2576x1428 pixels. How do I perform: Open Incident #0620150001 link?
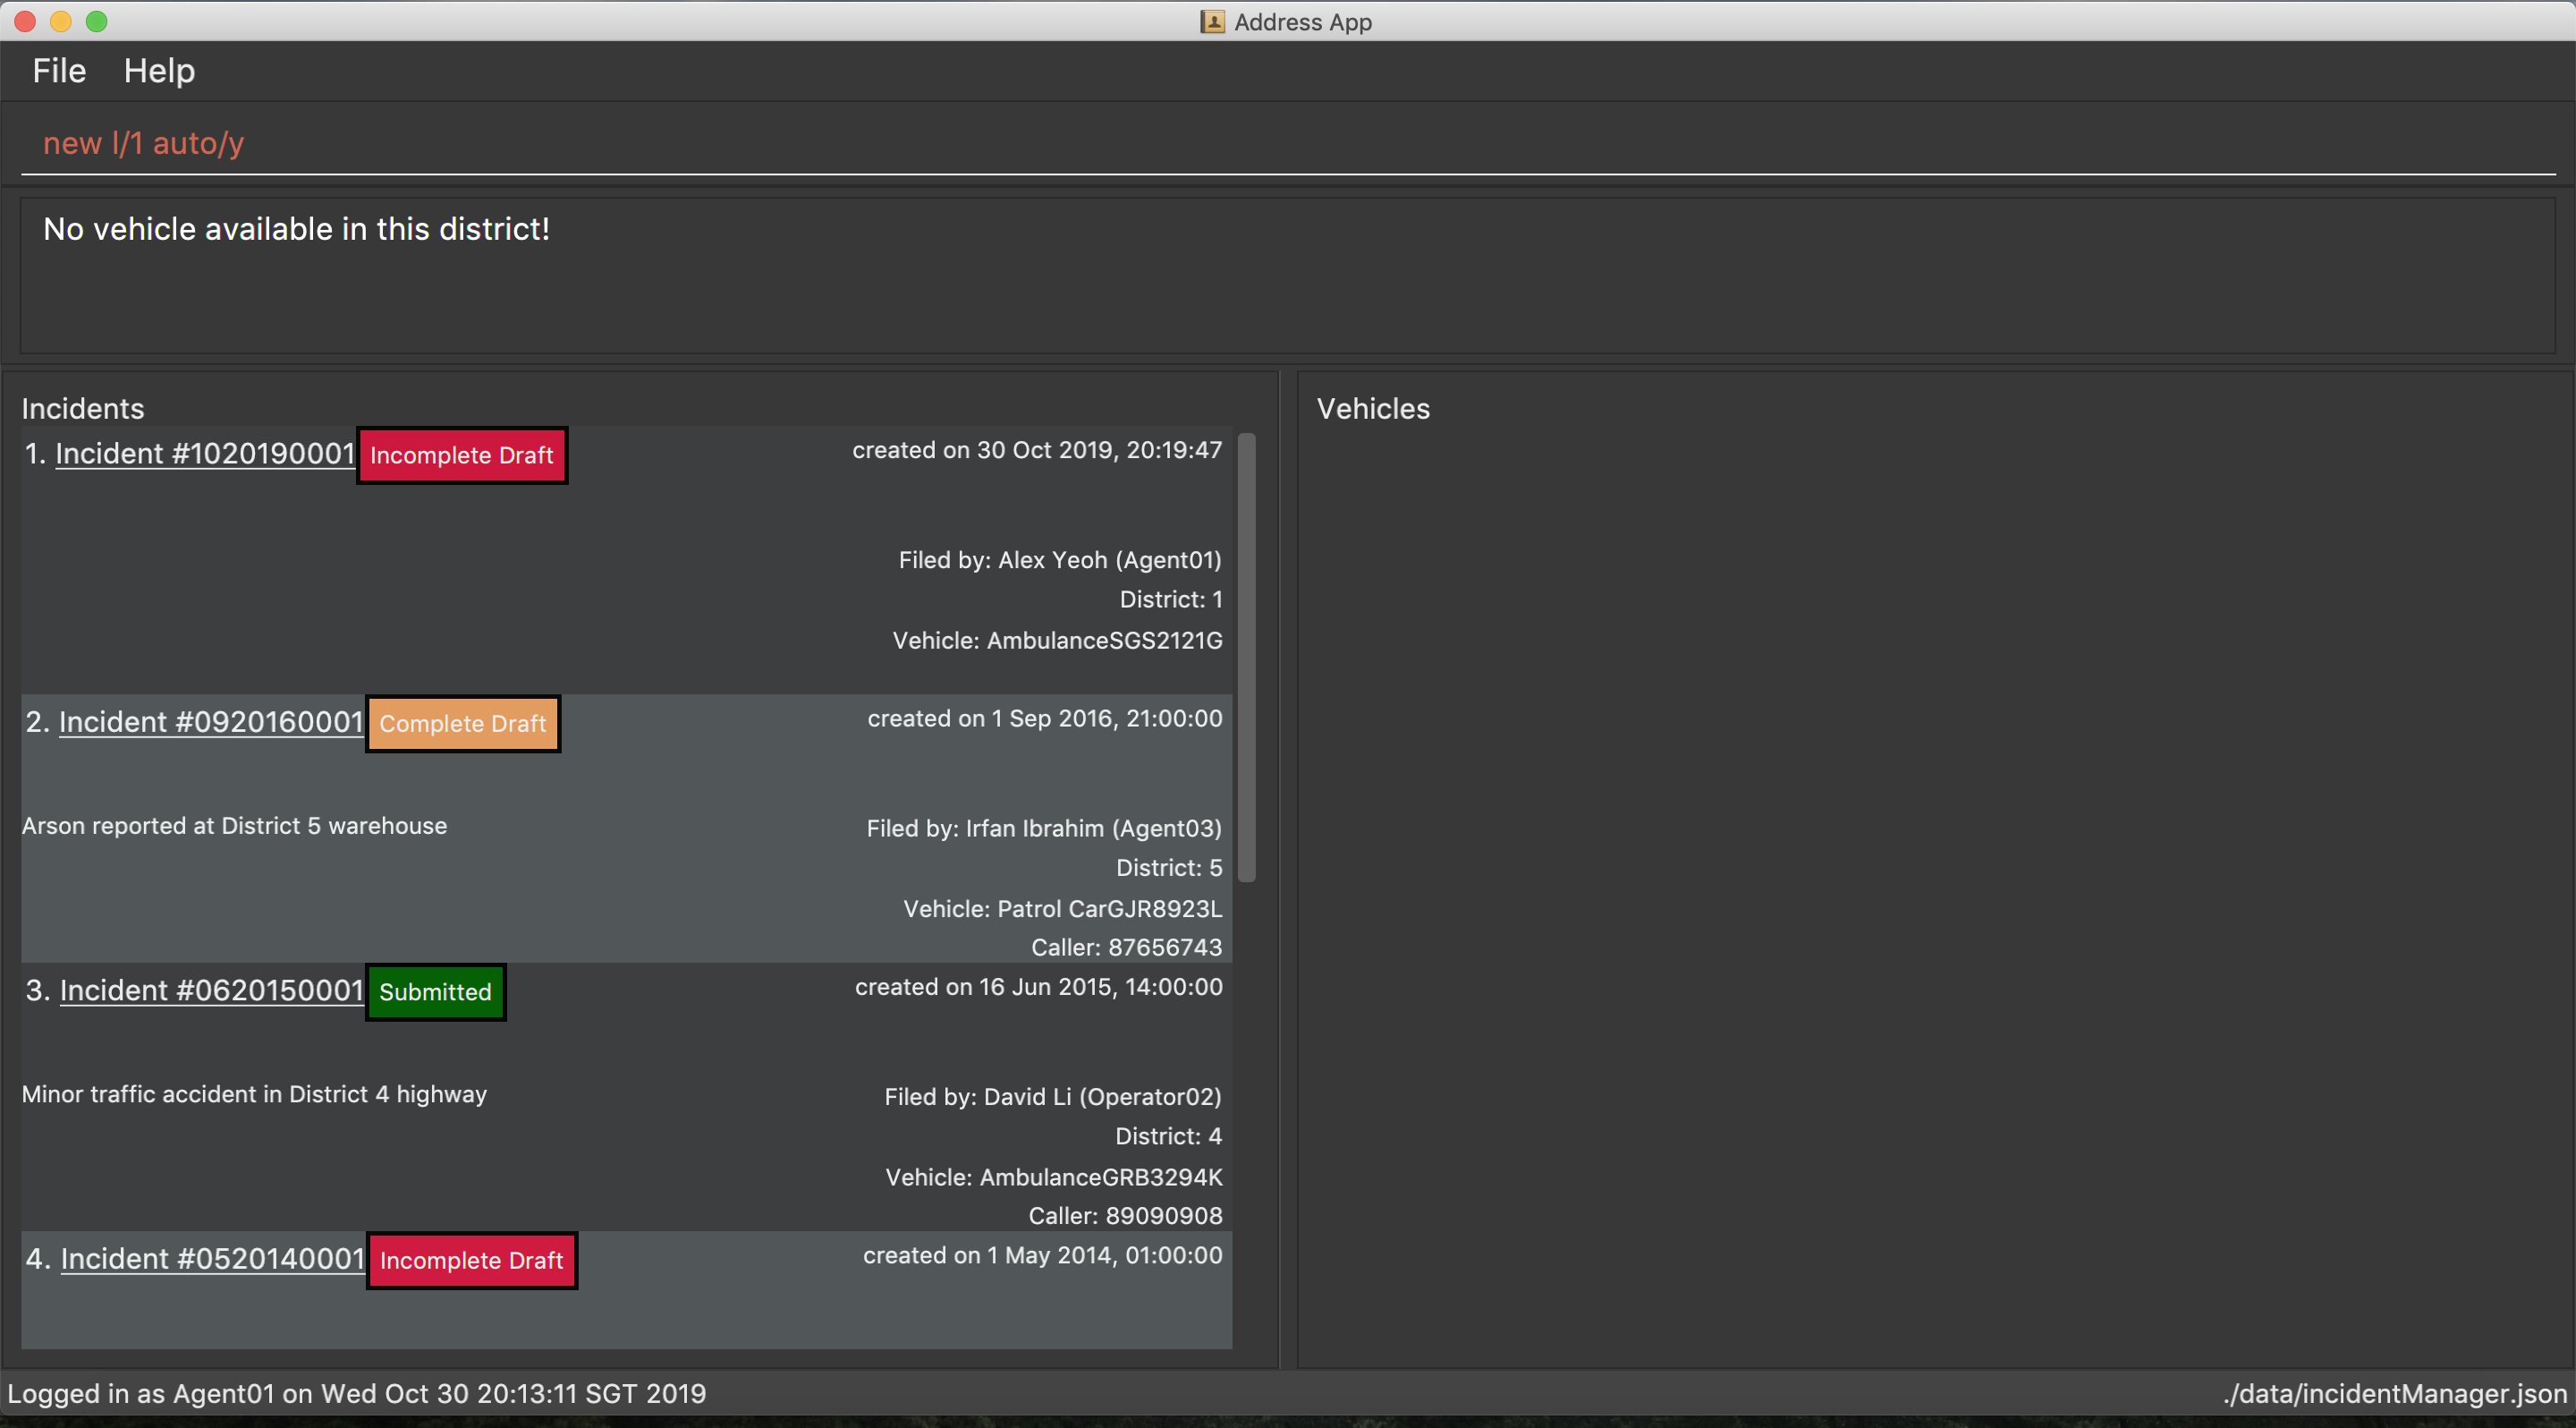pos(209,989)
